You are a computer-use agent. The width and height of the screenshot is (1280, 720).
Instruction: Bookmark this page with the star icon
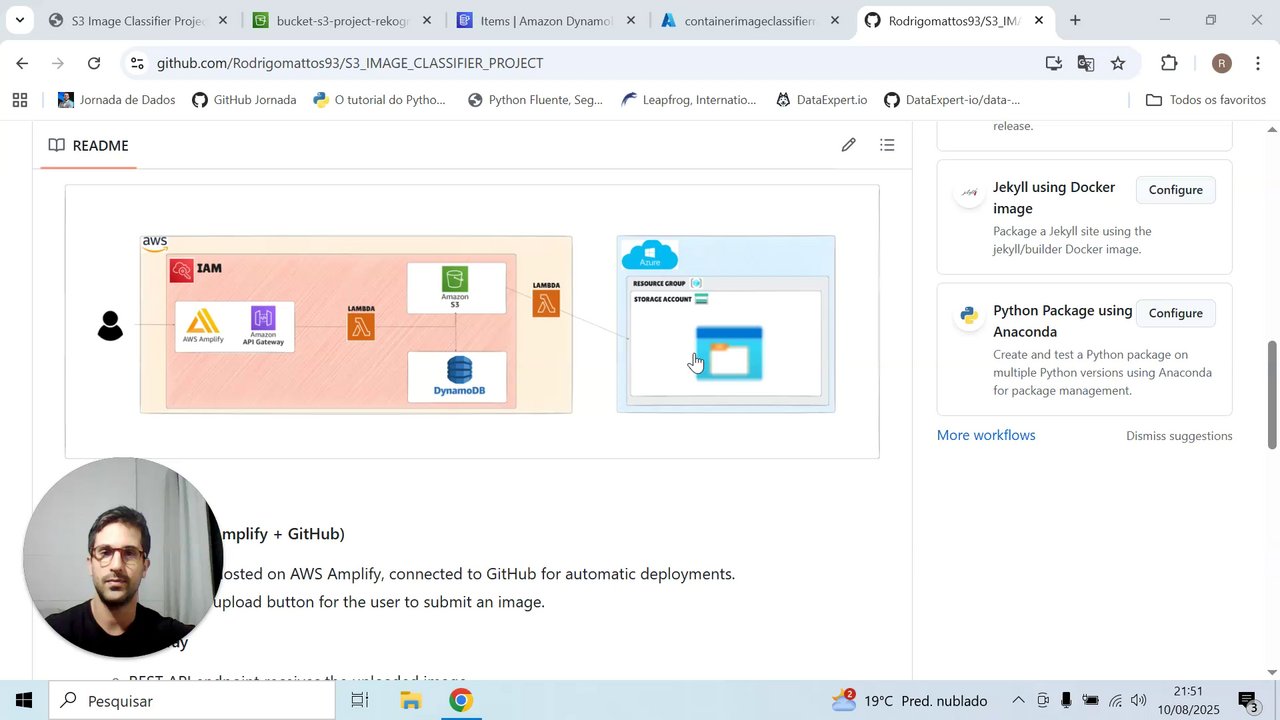click(x=1118, y=63)
